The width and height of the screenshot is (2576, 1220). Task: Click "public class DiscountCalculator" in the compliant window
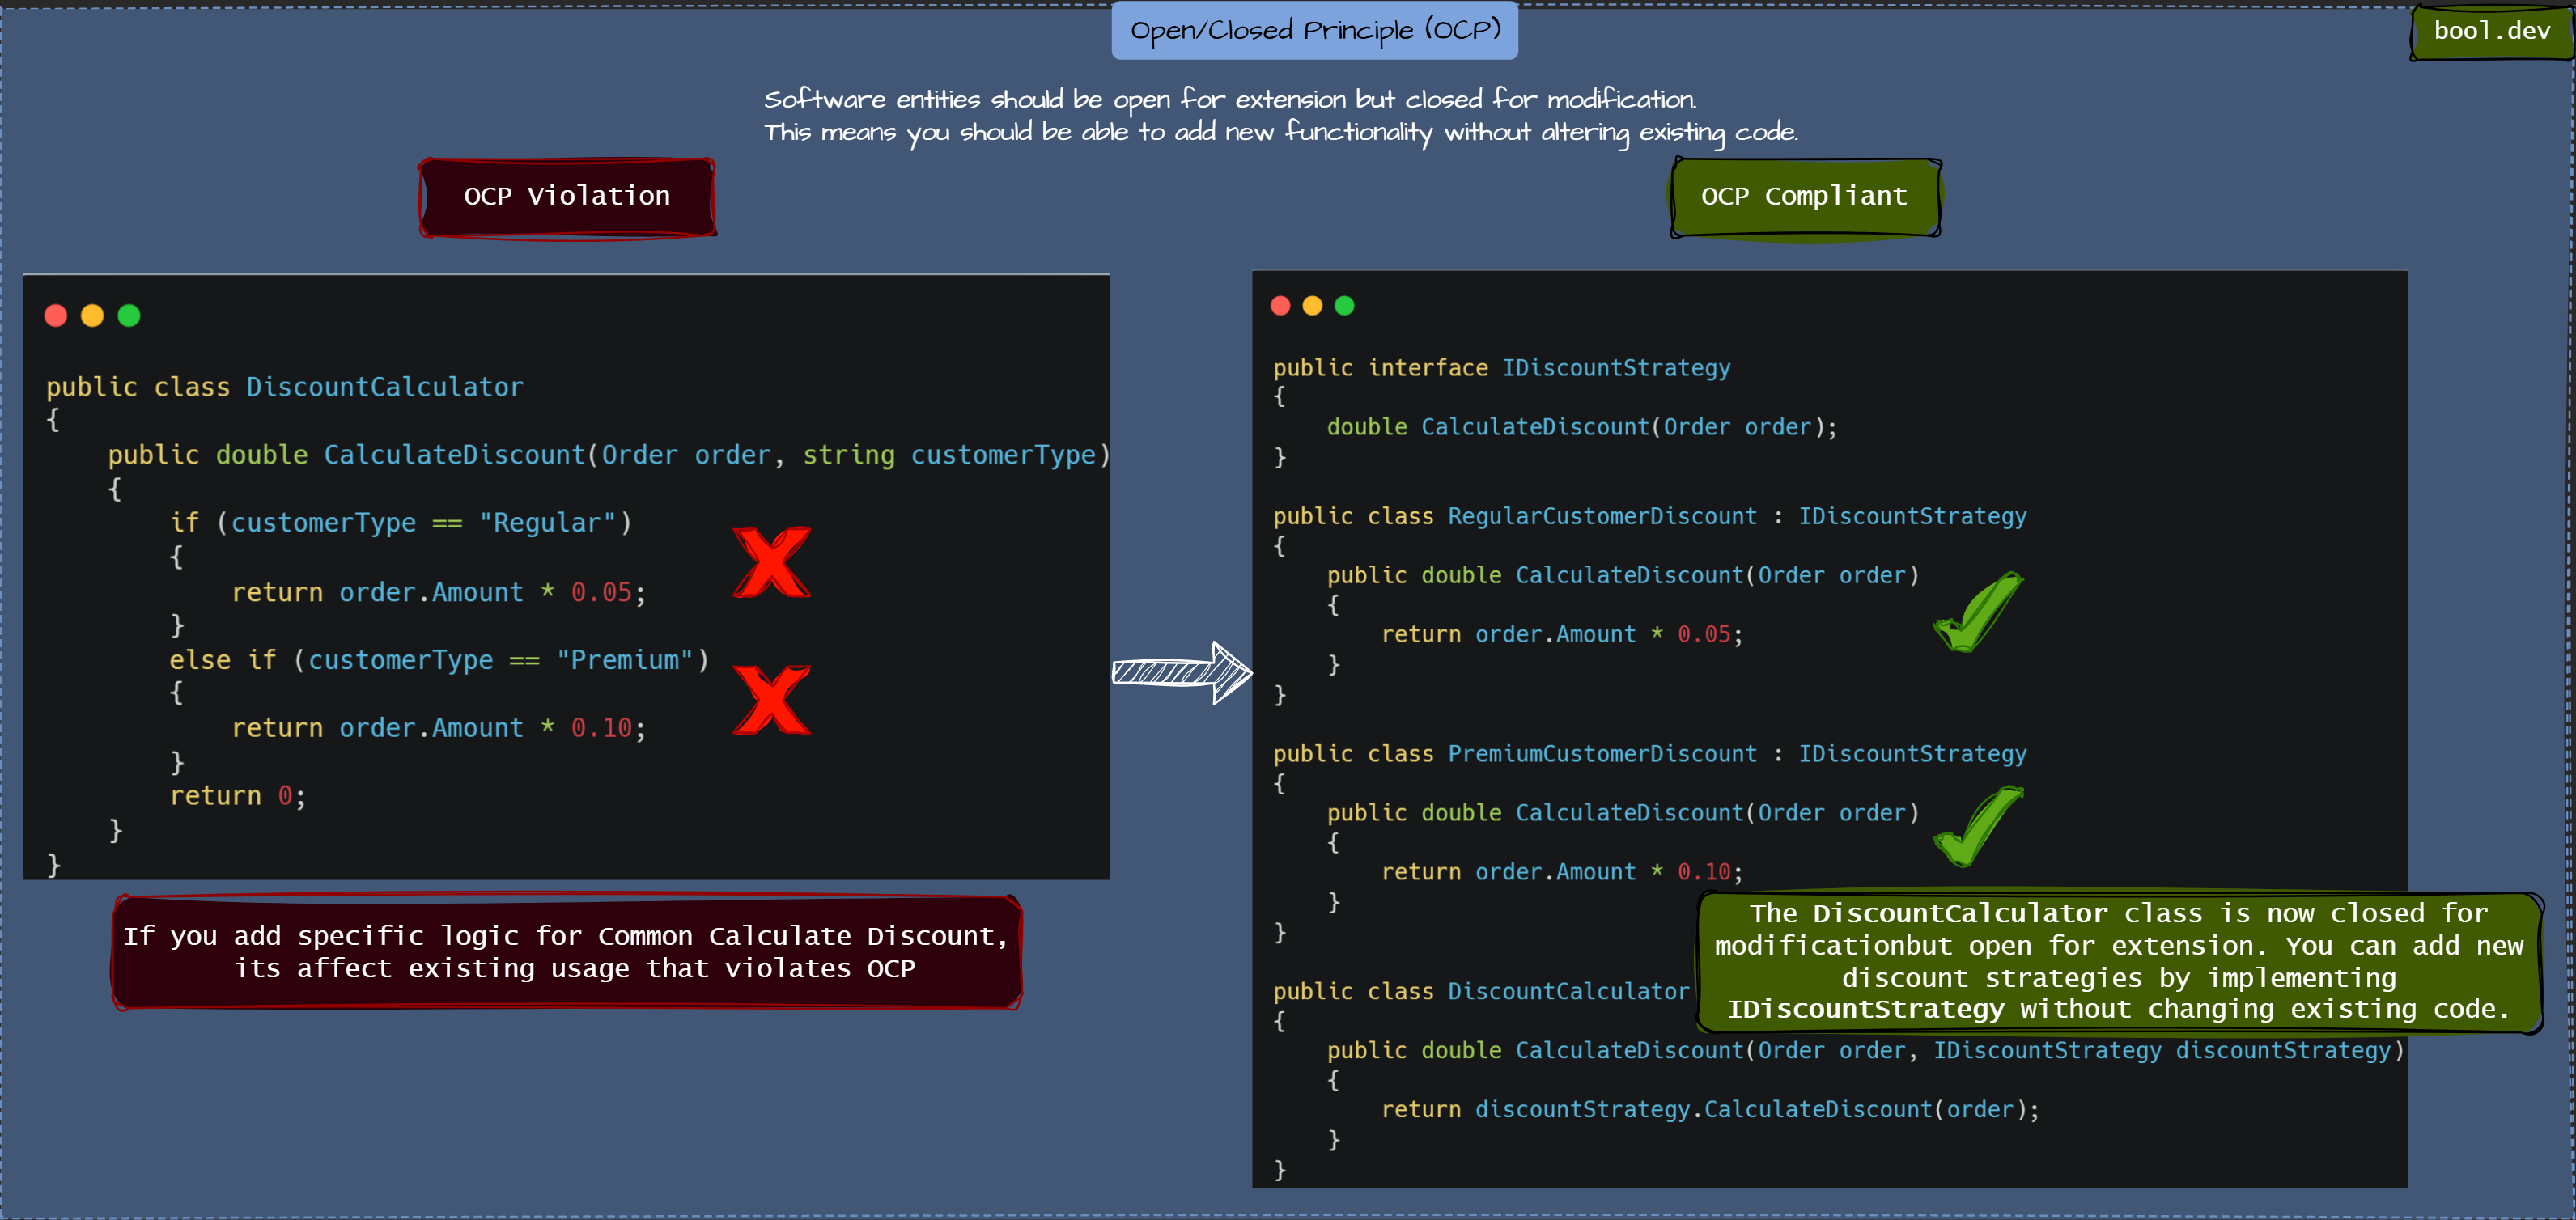1481,991
